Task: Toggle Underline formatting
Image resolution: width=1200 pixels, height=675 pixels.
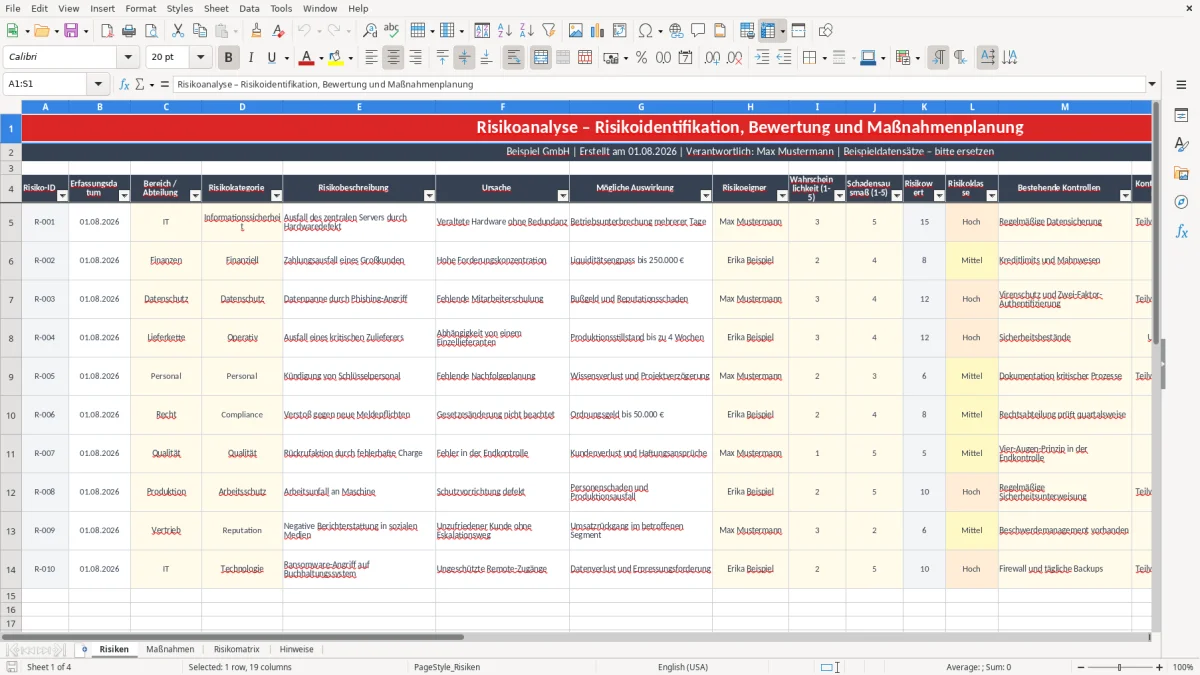Action: tap(272, 58)
